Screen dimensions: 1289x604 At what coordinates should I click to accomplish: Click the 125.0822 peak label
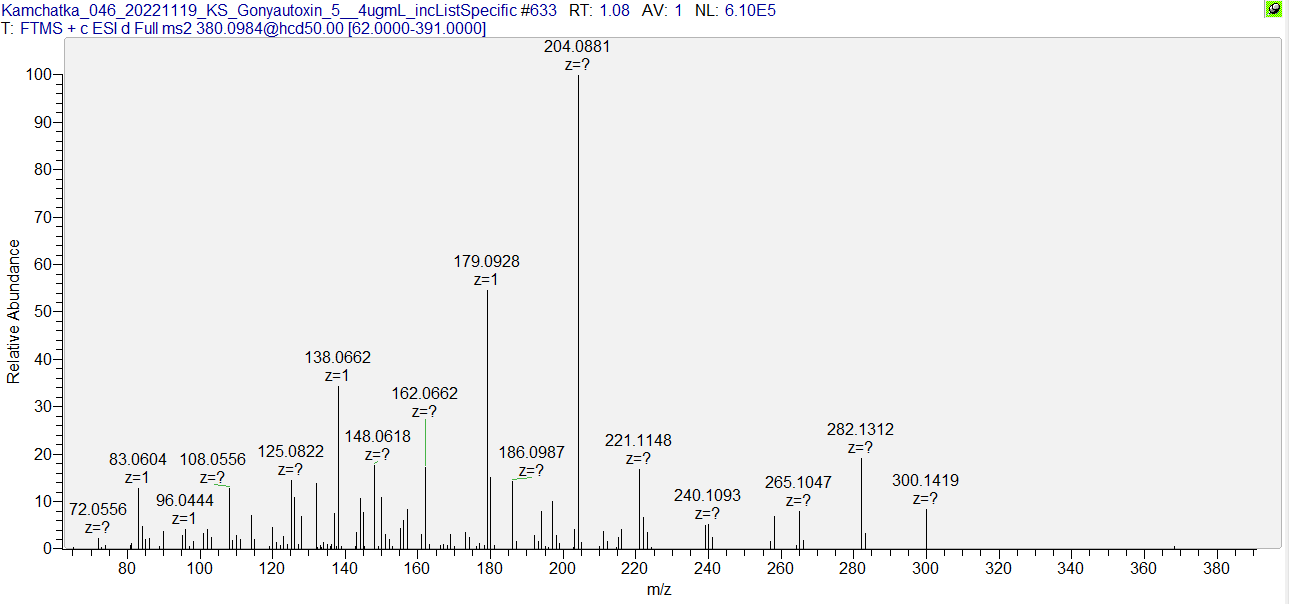coord(291,451)
